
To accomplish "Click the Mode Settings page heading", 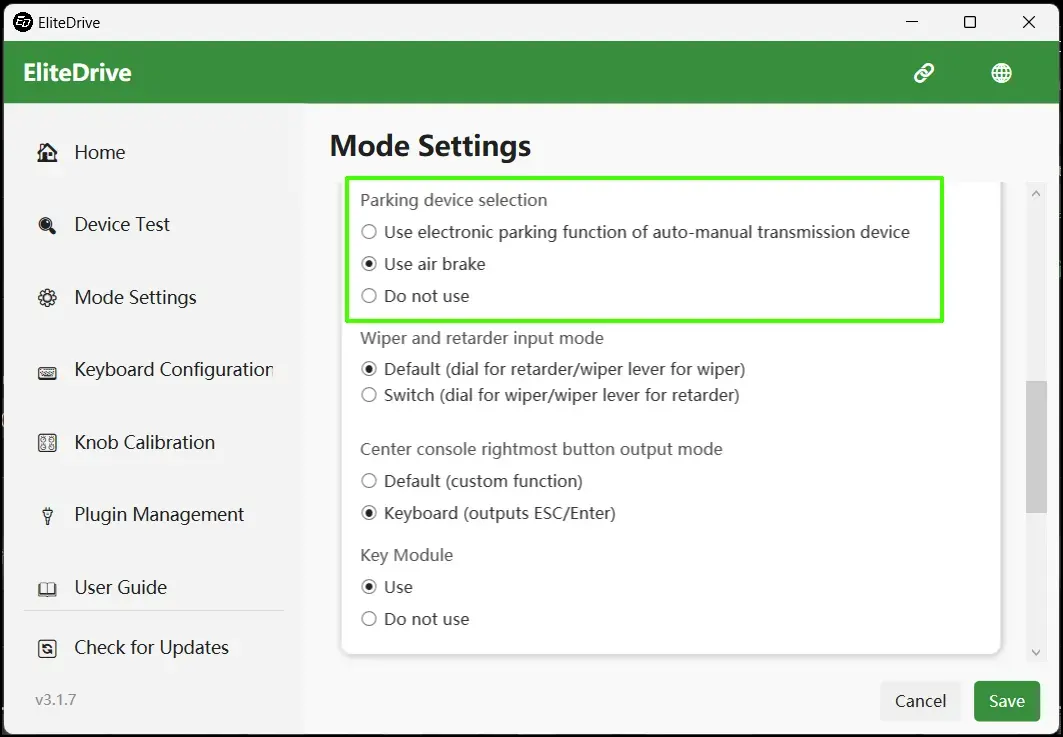I will (430, 146).
